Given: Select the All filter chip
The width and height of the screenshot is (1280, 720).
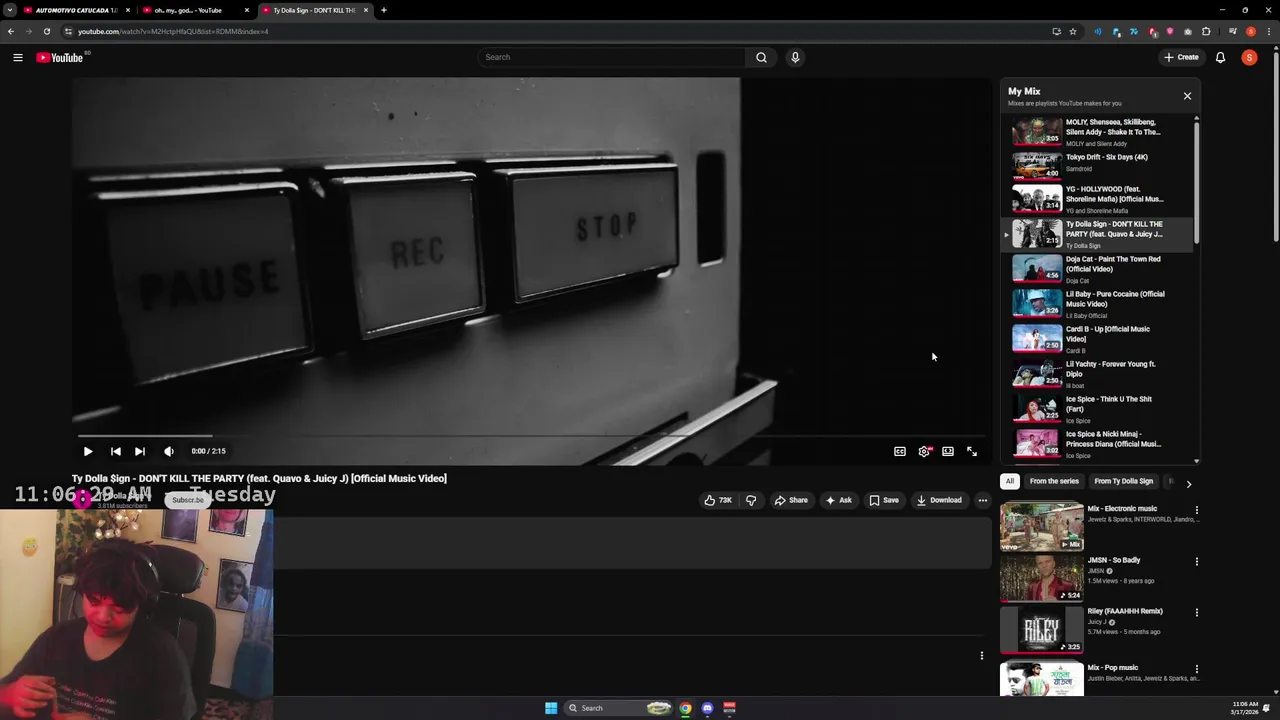Looking at the screenshot, I should point(1010,481).
